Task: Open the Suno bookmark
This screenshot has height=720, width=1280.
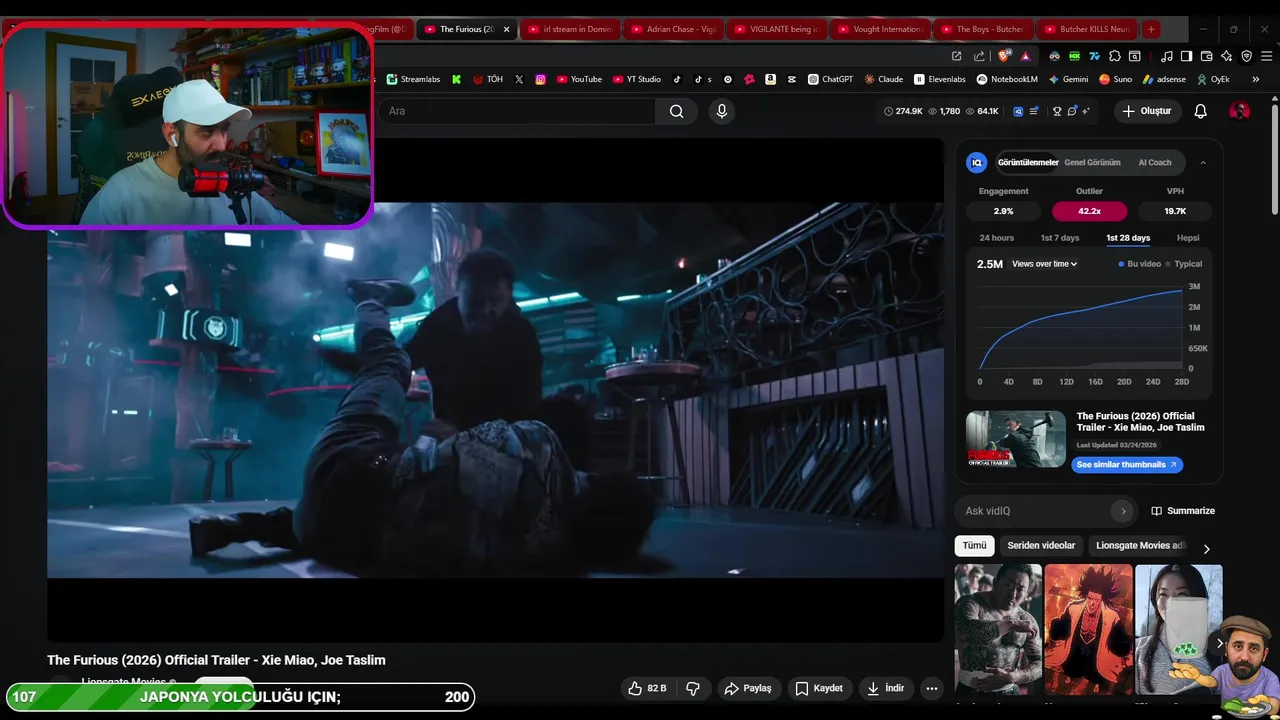Action: pyautogui.click(x=1115, y=79)
